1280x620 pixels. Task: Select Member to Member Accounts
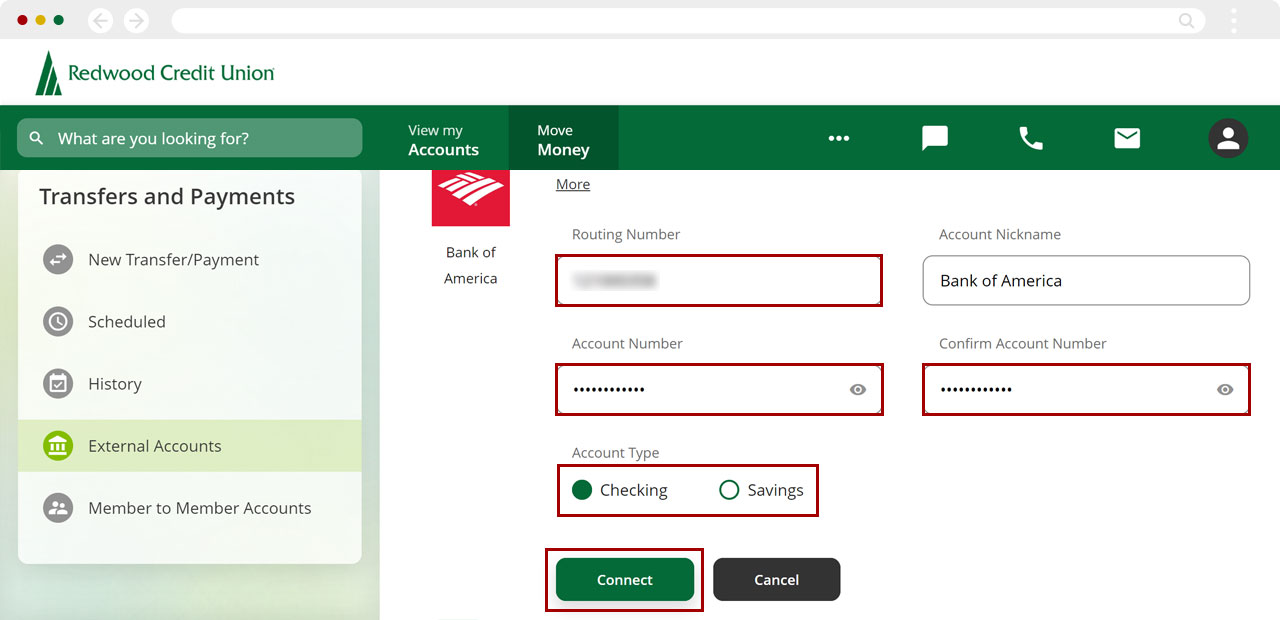(x=190, y=508)
